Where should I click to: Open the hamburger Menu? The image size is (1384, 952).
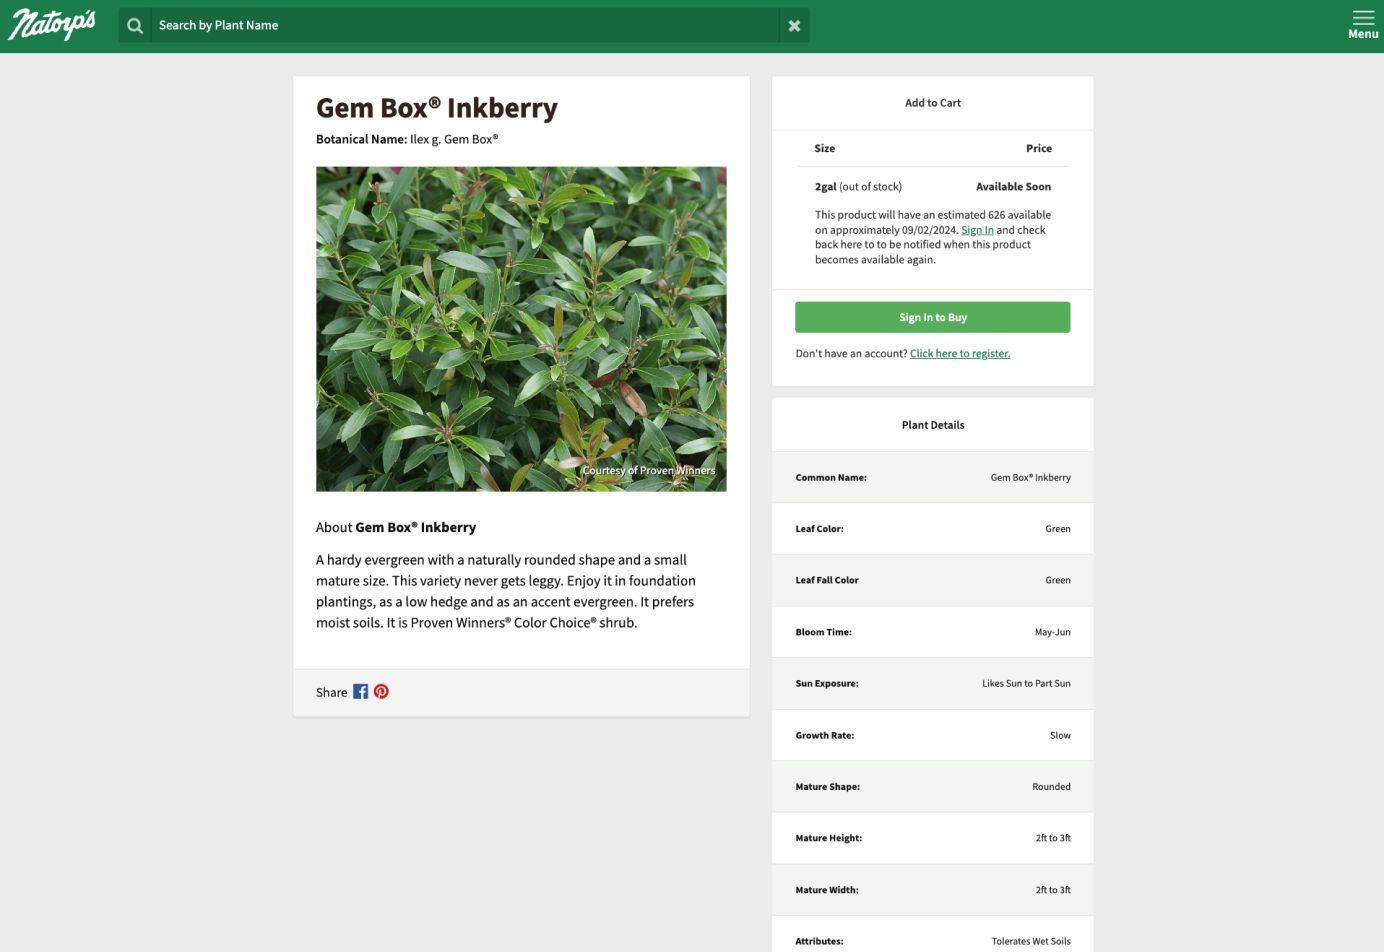coord(1363,25)
